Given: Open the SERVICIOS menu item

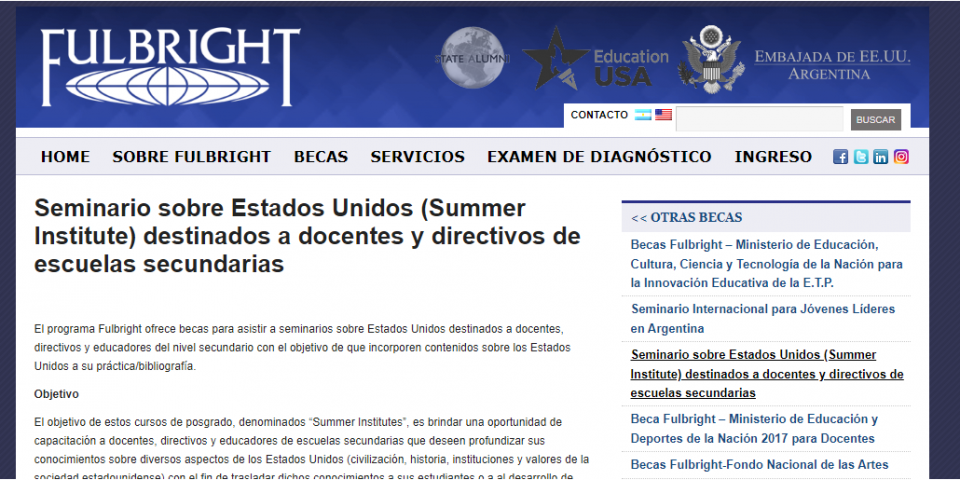Looking at the screenshot, I should [x=418, y=157].
